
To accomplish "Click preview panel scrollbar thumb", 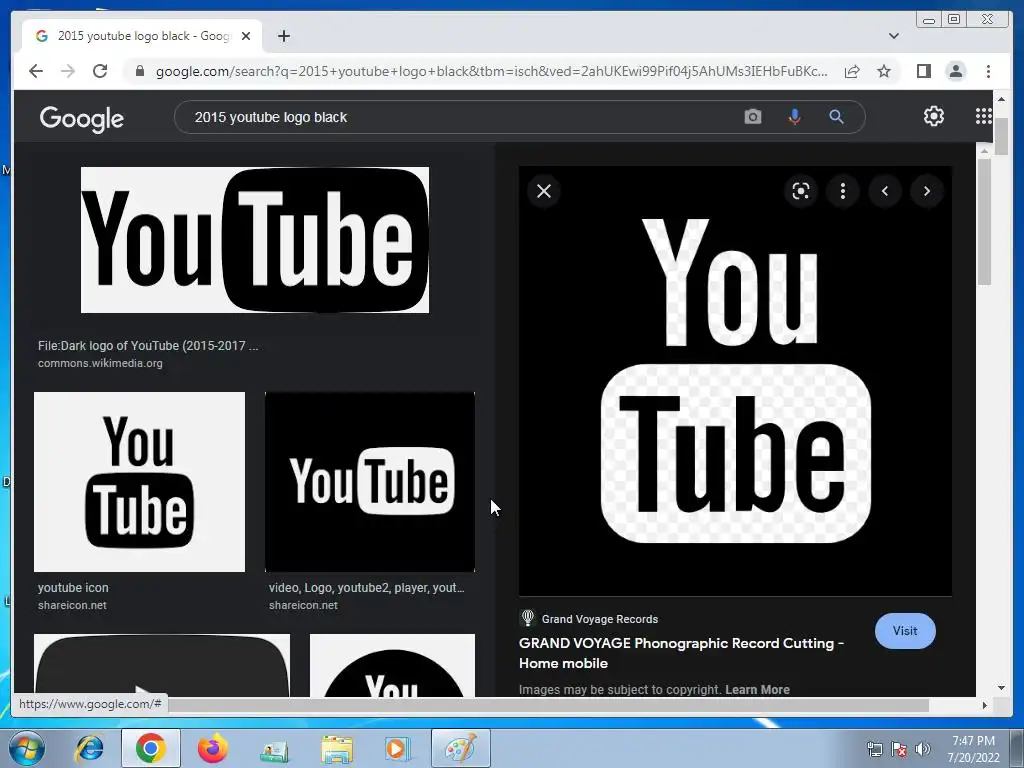I will pyautogui.click(x=984, y=221).
